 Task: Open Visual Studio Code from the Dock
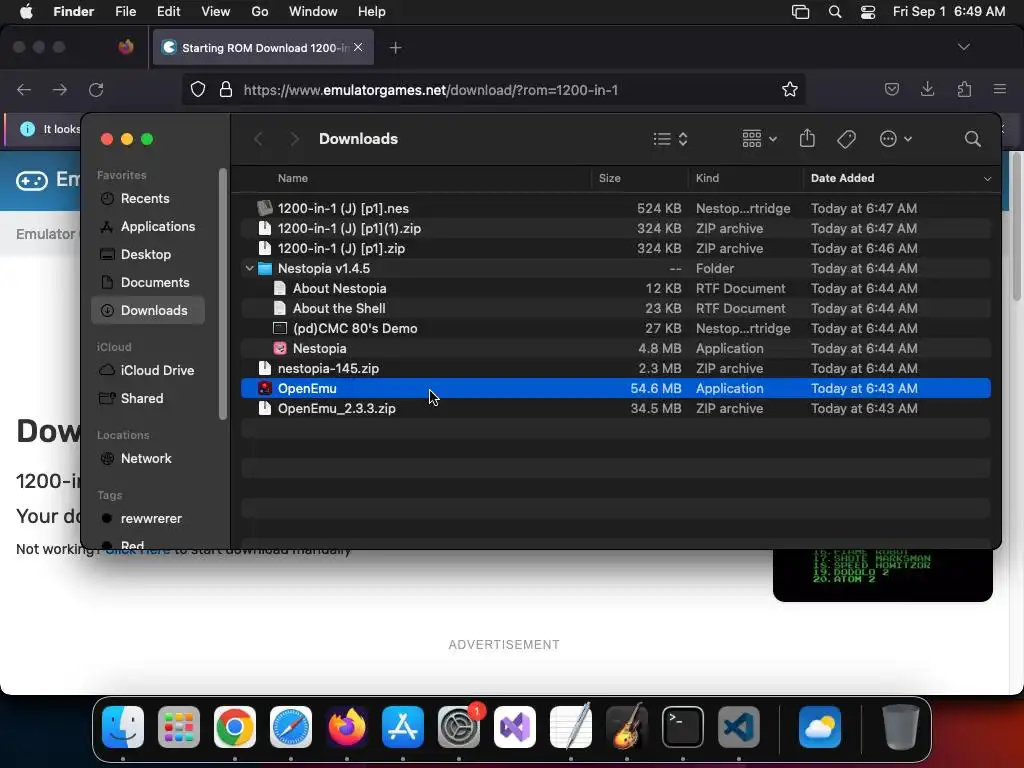tap(739, 727)
